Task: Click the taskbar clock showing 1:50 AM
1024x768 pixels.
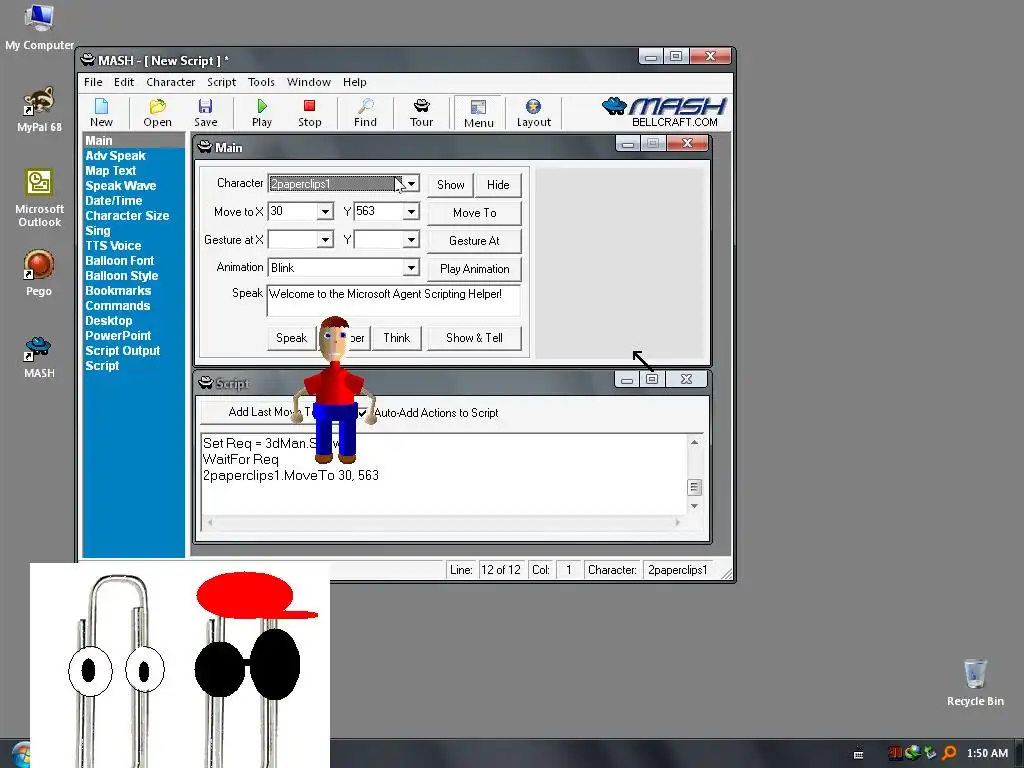Action: (x=987, y=753)
